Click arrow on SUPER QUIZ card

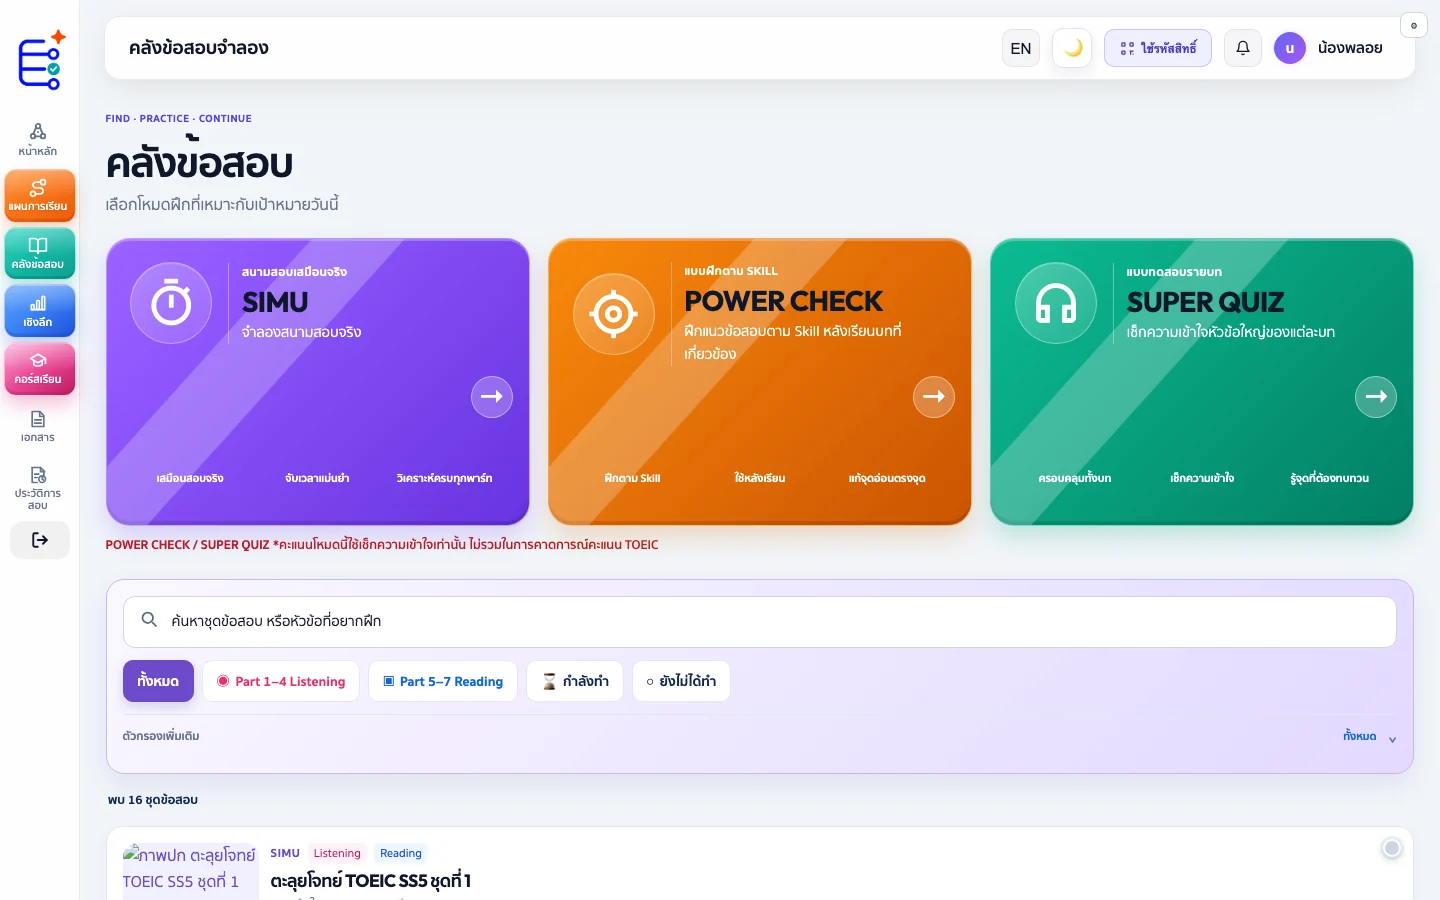click(x=1376, y=397)
